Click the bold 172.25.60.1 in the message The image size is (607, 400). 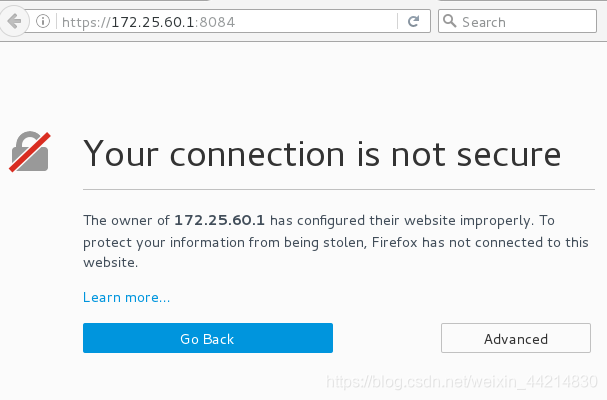(219, 220)
